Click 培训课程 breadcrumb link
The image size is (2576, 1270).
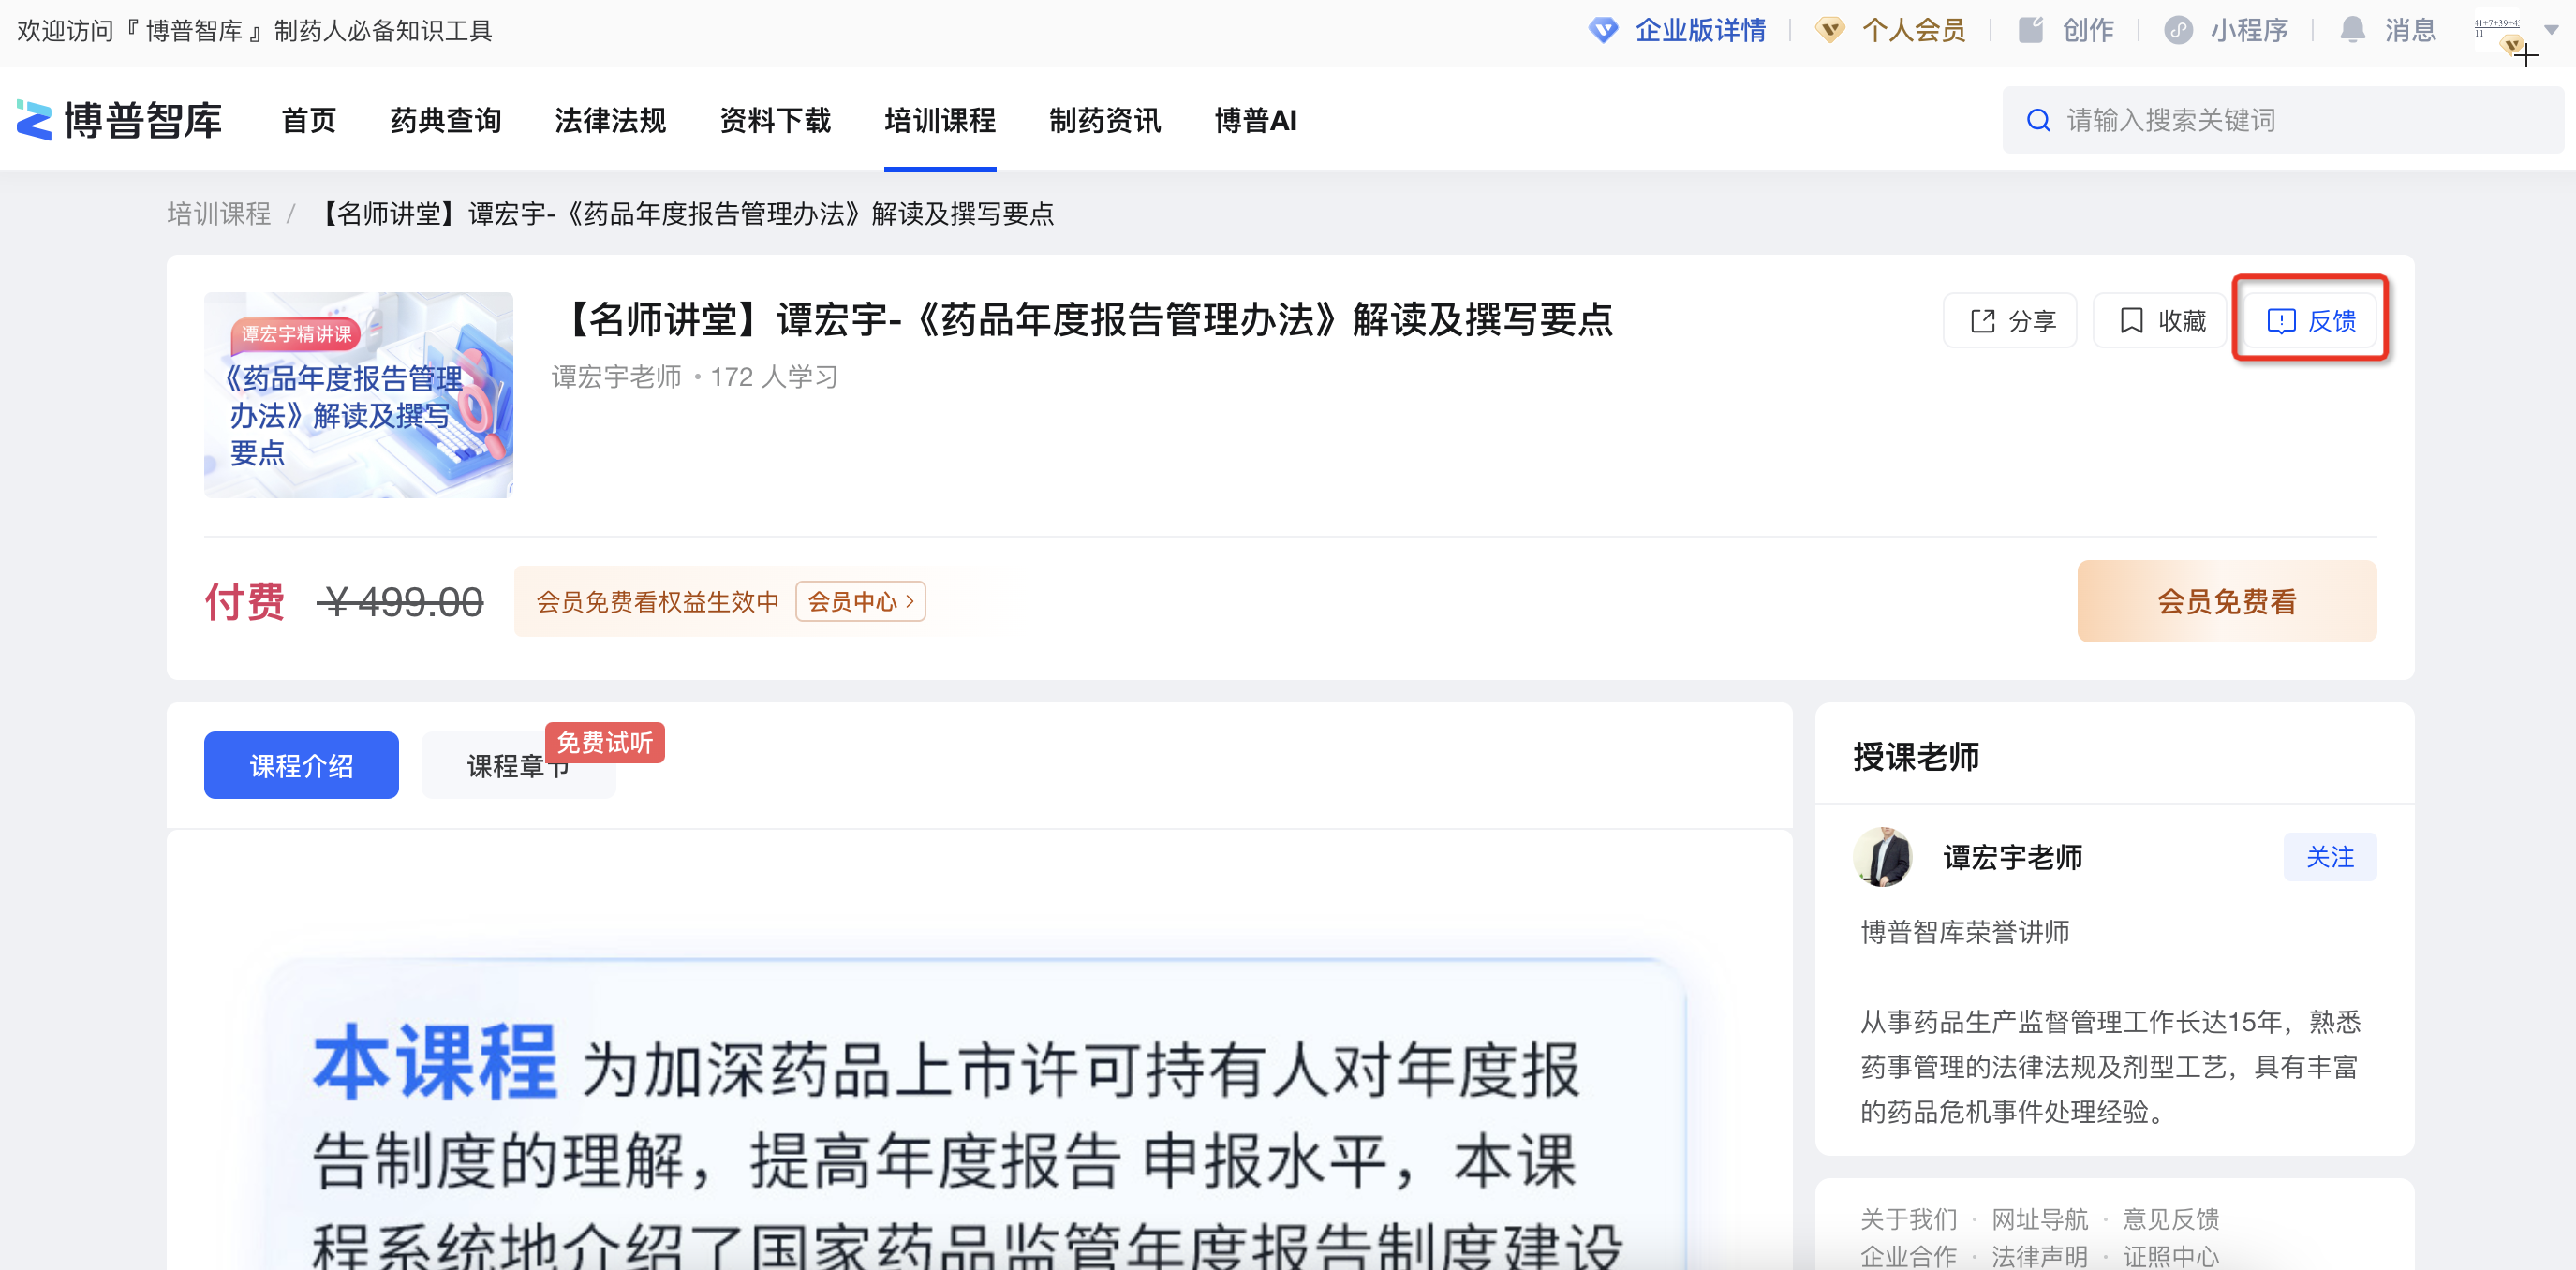point(219,214)
